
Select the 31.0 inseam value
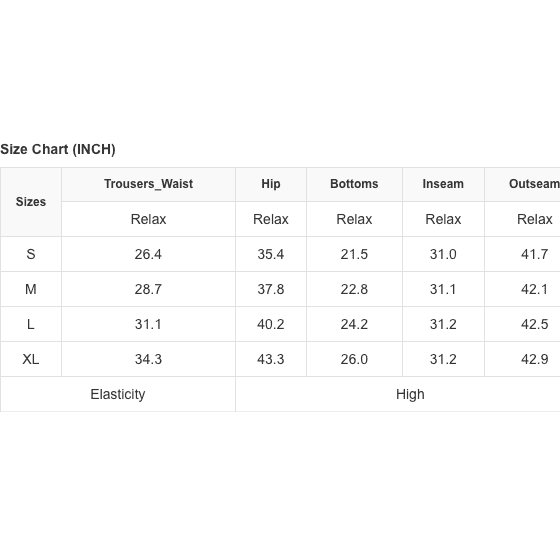point(443,254)
